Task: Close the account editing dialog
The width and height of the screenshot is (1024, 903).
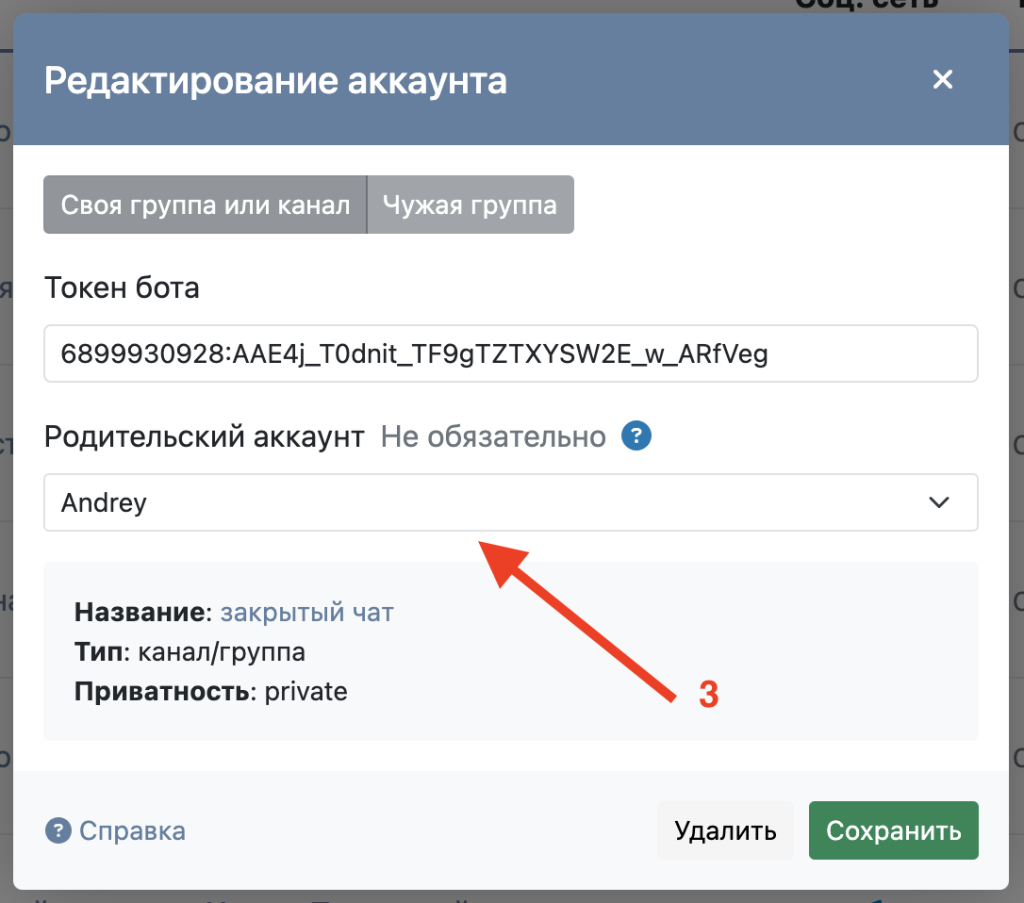Action: point(942,80)
